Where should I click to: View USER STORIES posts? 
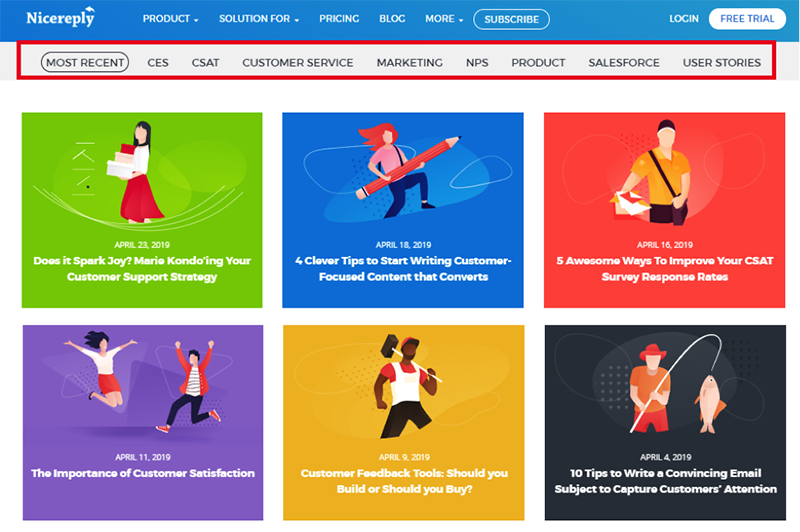(x=721, y=63)
